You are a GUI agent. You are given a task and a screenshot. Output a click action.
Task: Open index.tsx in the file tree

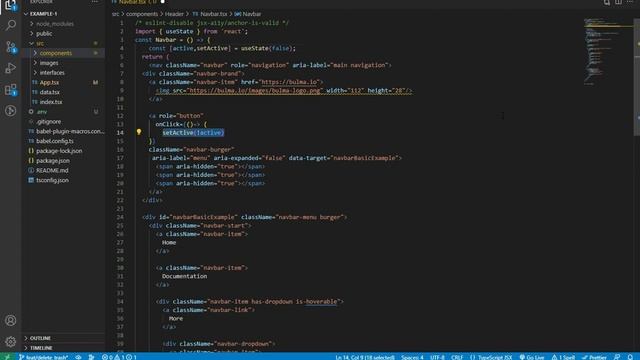63,102
